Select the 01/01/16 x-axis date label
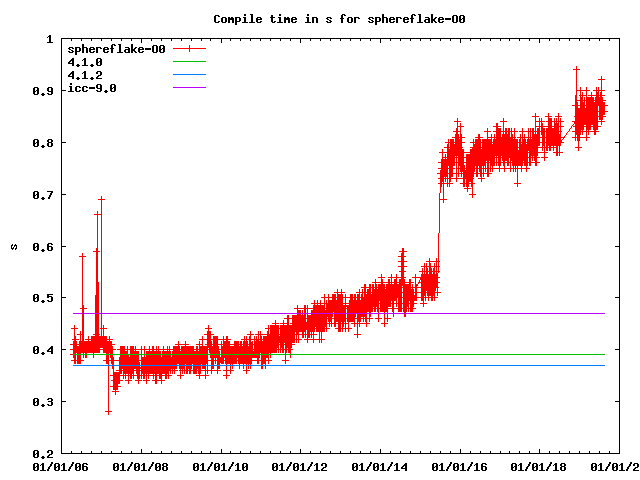The height and width of the screenshot is (480, 640). pos(460,466)
